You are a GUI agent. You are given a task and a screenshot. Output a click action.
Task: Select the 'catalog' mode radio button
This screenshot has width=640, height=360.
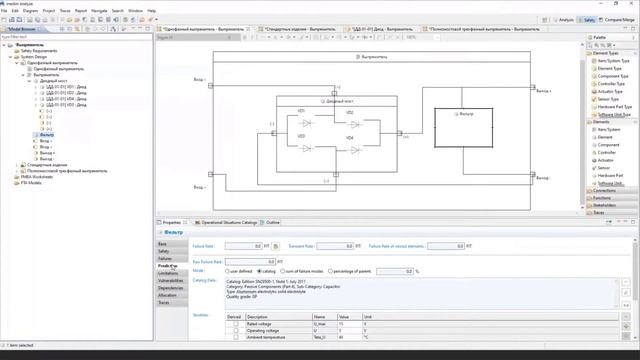[x=259, y=271]
